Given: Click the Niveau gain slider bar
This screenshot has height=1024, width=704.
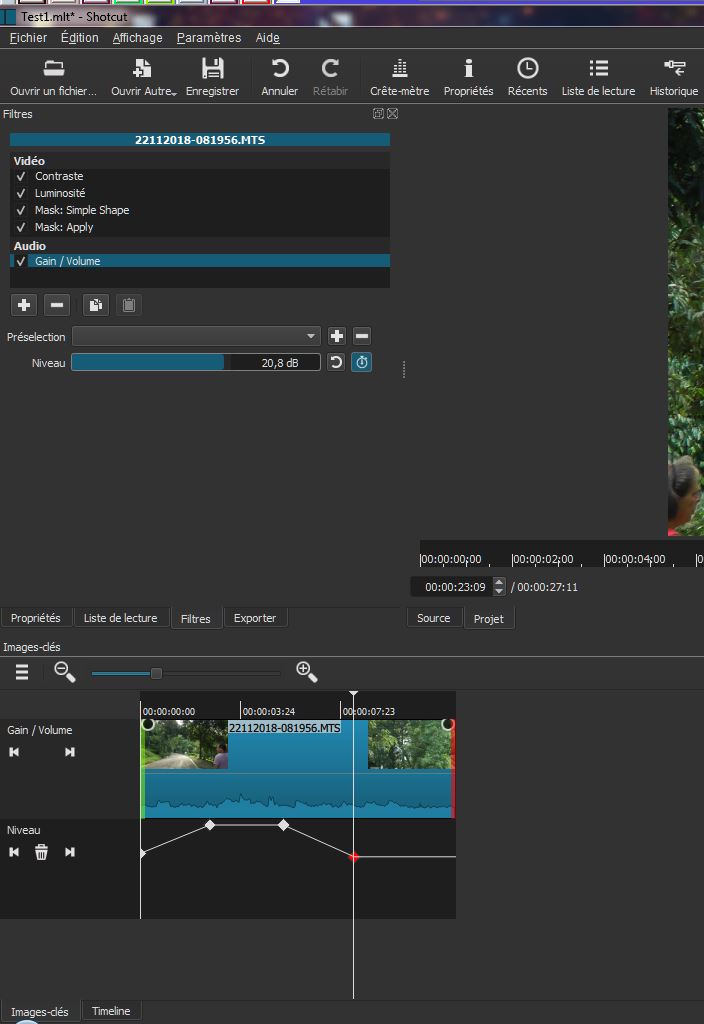Looking at the screenshot, I should click(x=195, y=362).
